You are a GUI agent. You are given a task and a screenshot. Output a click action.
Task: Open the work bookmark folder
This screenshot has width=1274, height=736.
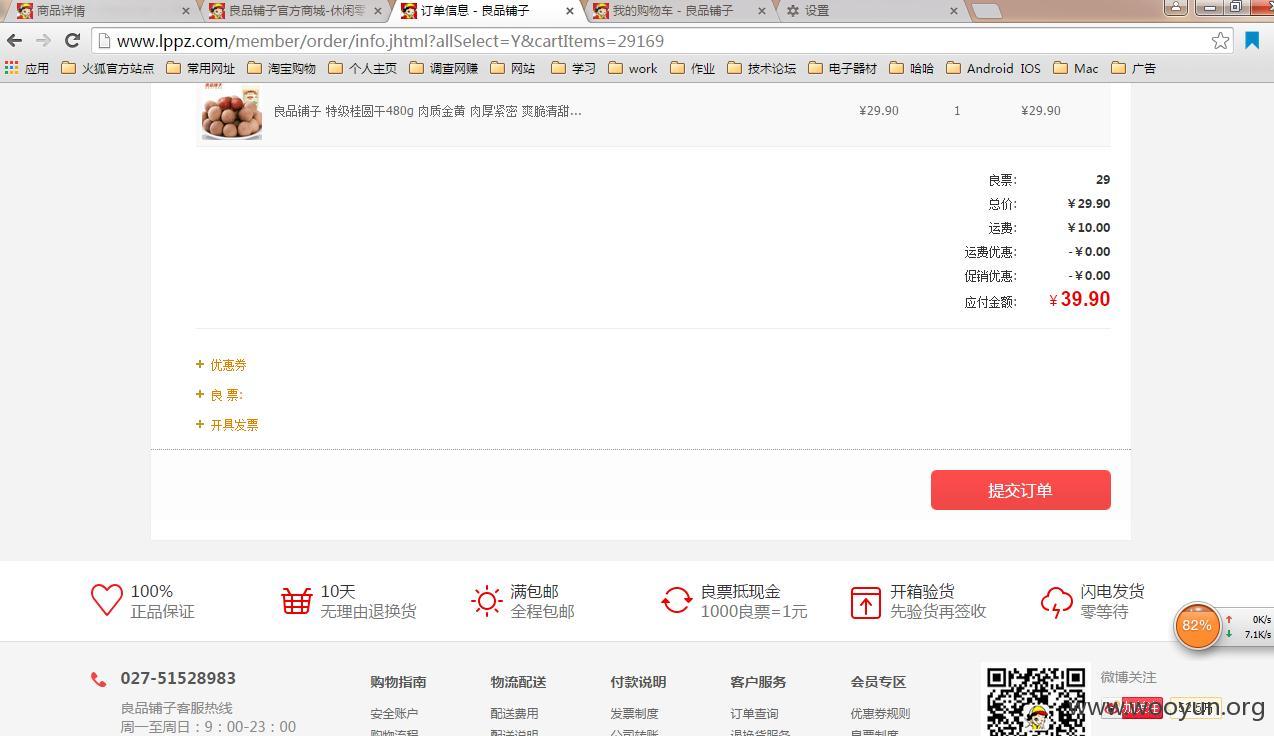point(633,68)
